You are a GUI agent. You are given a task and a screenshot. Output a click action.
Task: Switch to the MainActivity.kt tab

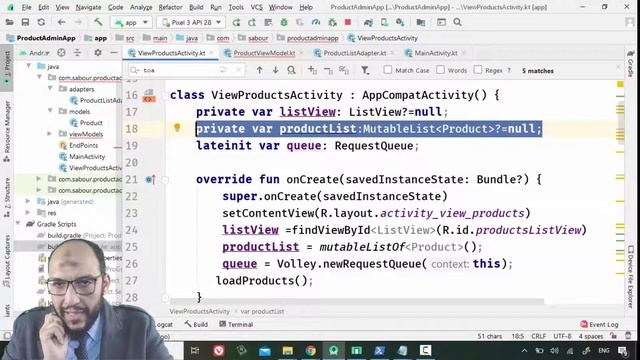pyautogui.click(x=436, y=53)
